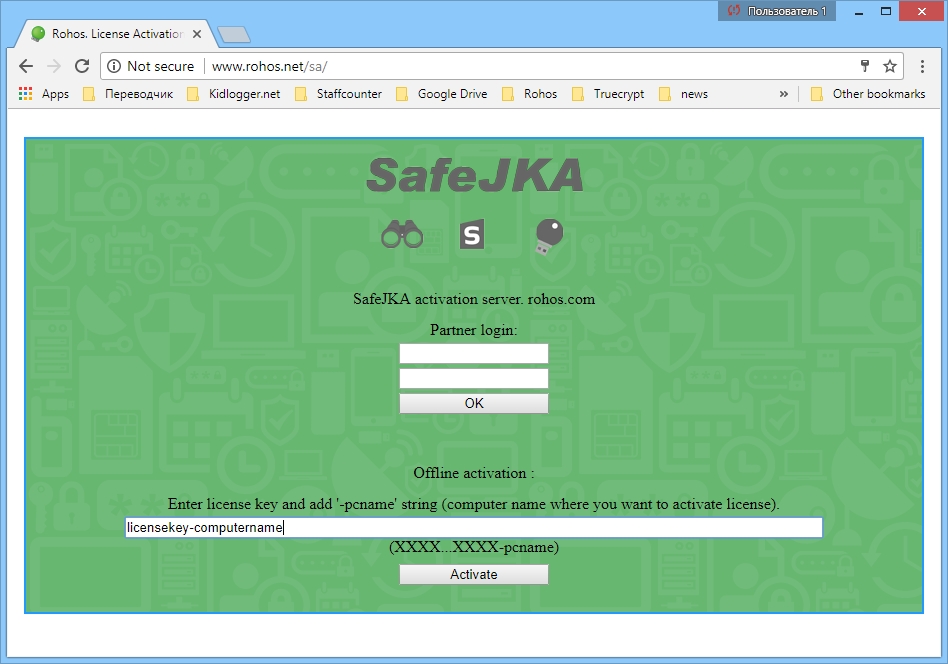Screen dimensions: 948x664
Task: Bookmark this page with the star
Action: [x=890, y=66]
